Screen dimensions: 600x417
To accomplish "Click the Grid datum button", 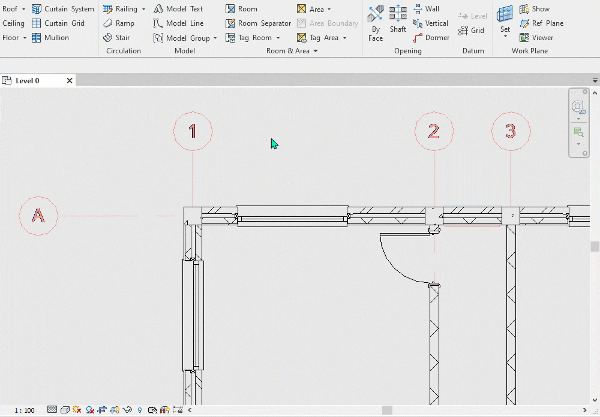I will pyautogui.click(x=471, y=30).
